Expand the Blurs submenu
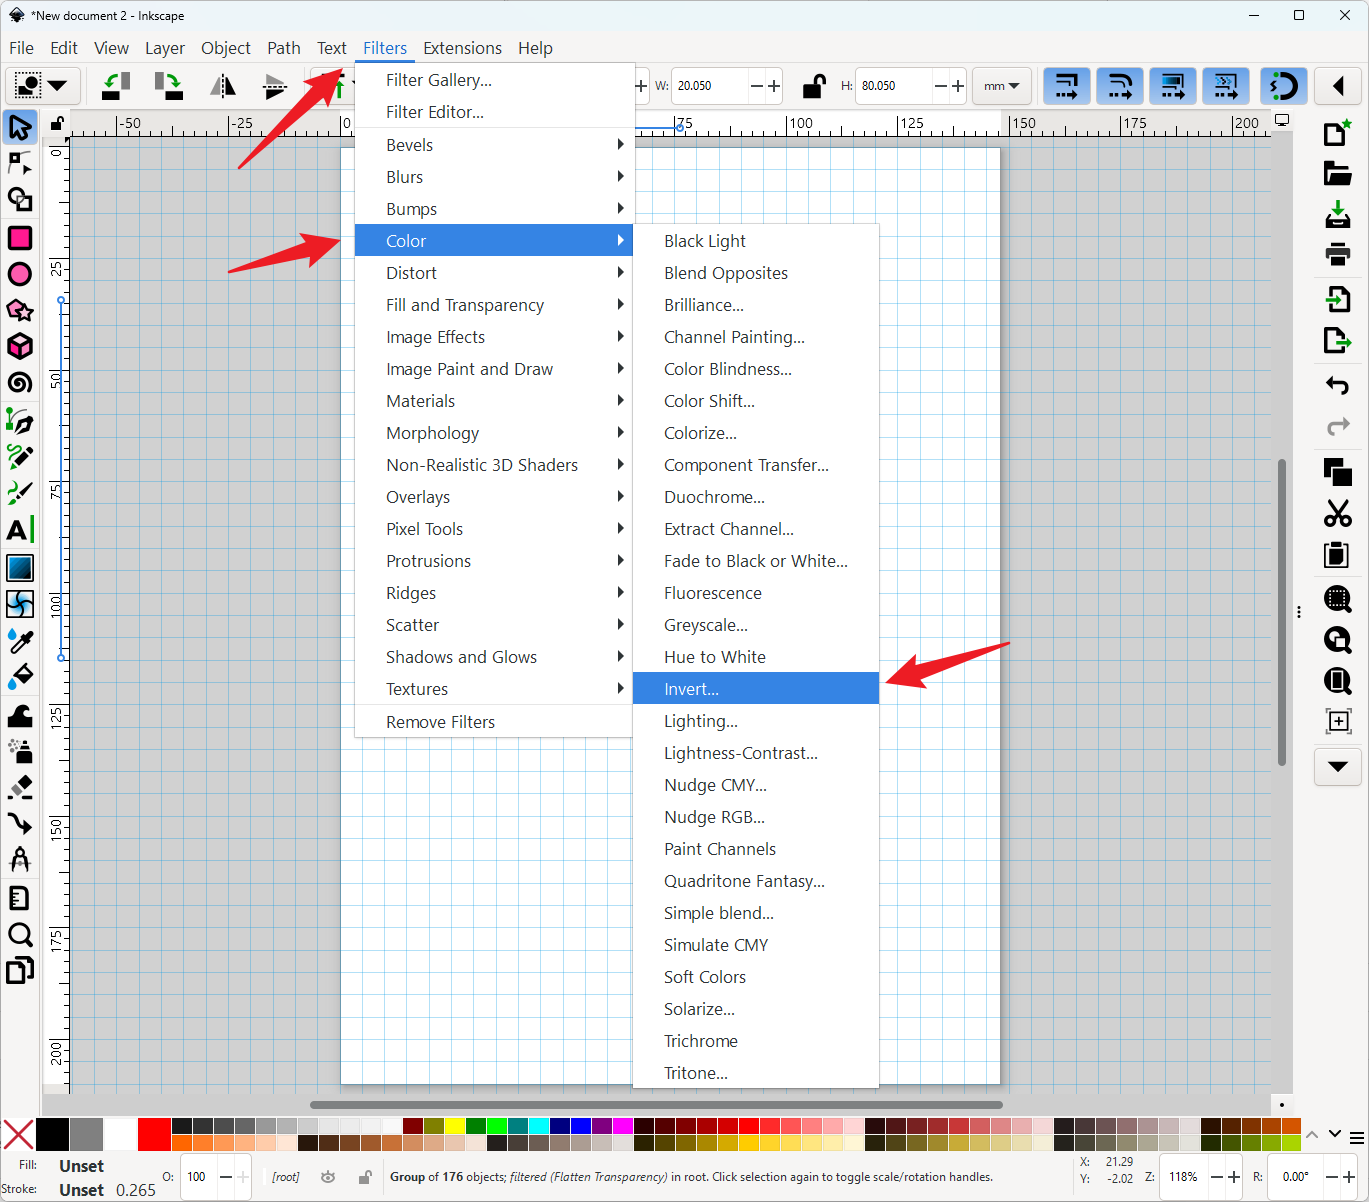 point(494,177)
